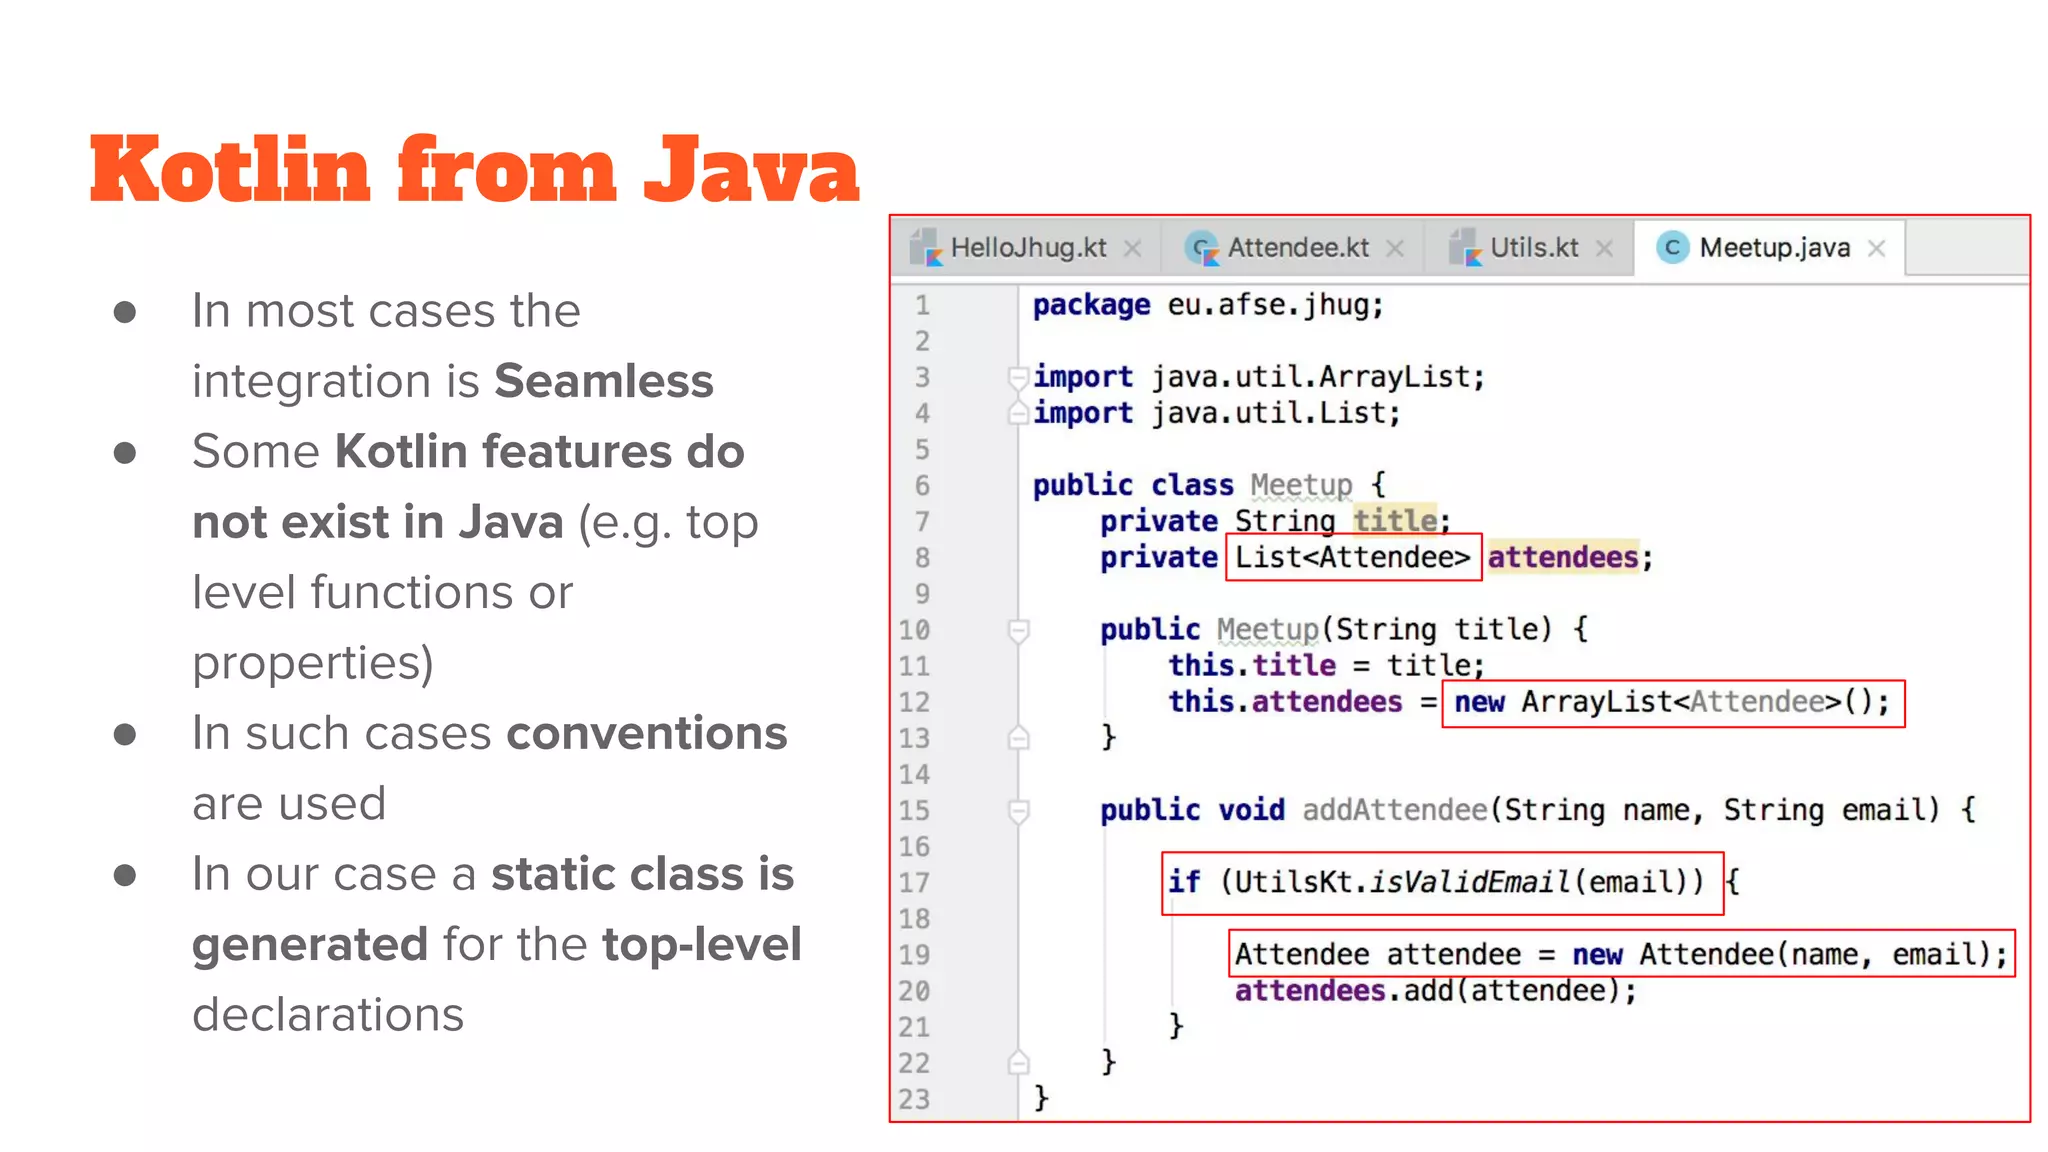Open the Attendee.kt editor tab
This screenshot has width=2048, height=1152.
(x=1298, y=248)
